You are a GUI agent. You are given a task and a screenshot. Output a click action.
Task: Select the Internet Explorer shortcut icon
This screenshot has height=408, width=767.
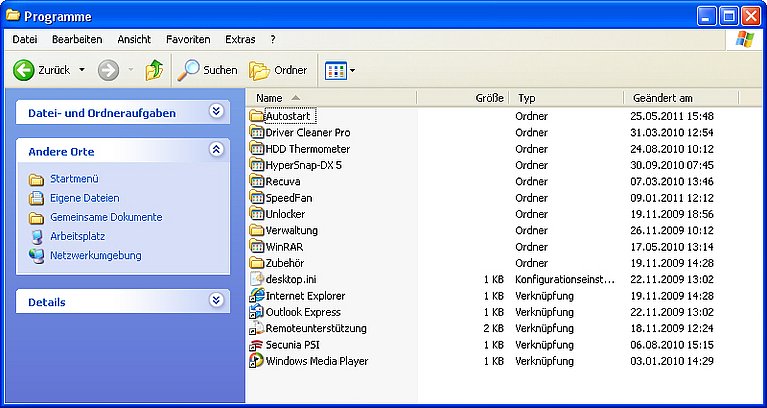coord(257,295)
